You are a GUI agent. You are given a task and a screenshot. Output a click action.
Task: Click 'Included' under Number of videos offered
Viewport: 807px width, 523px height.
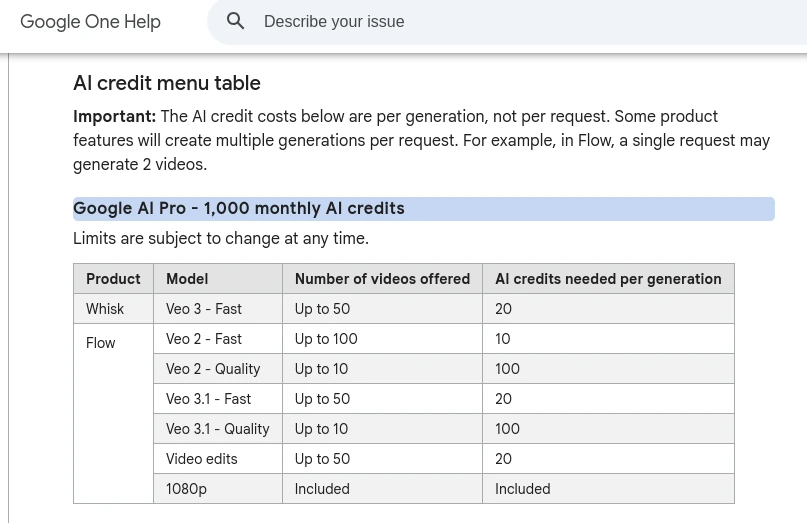click(382, 489)
